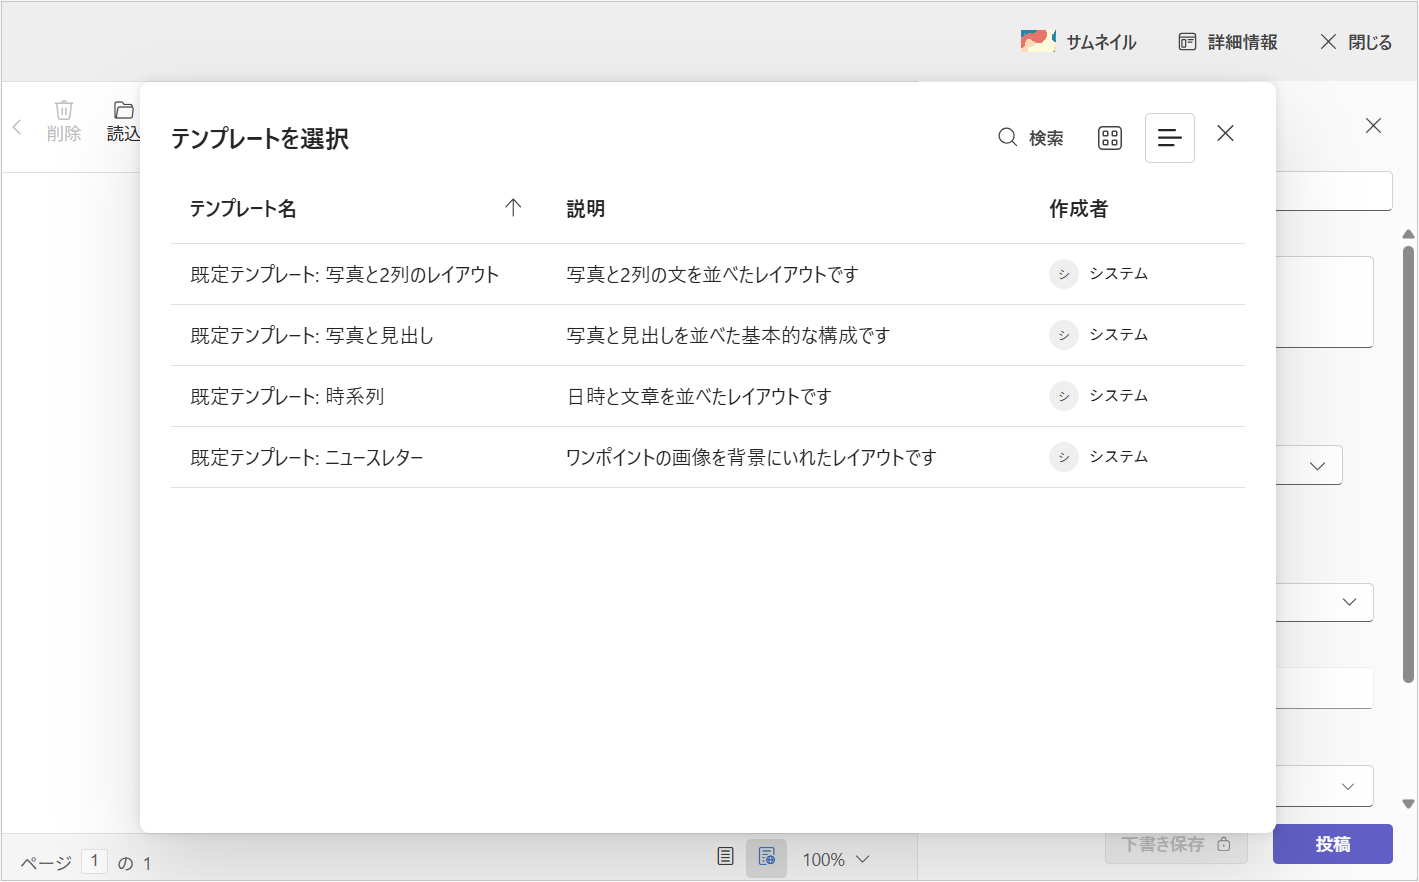Expand second dropdown in right panel
The height and width of the screenshot is (882, 1419).
pyautogui.click(x=1349, y=602)
